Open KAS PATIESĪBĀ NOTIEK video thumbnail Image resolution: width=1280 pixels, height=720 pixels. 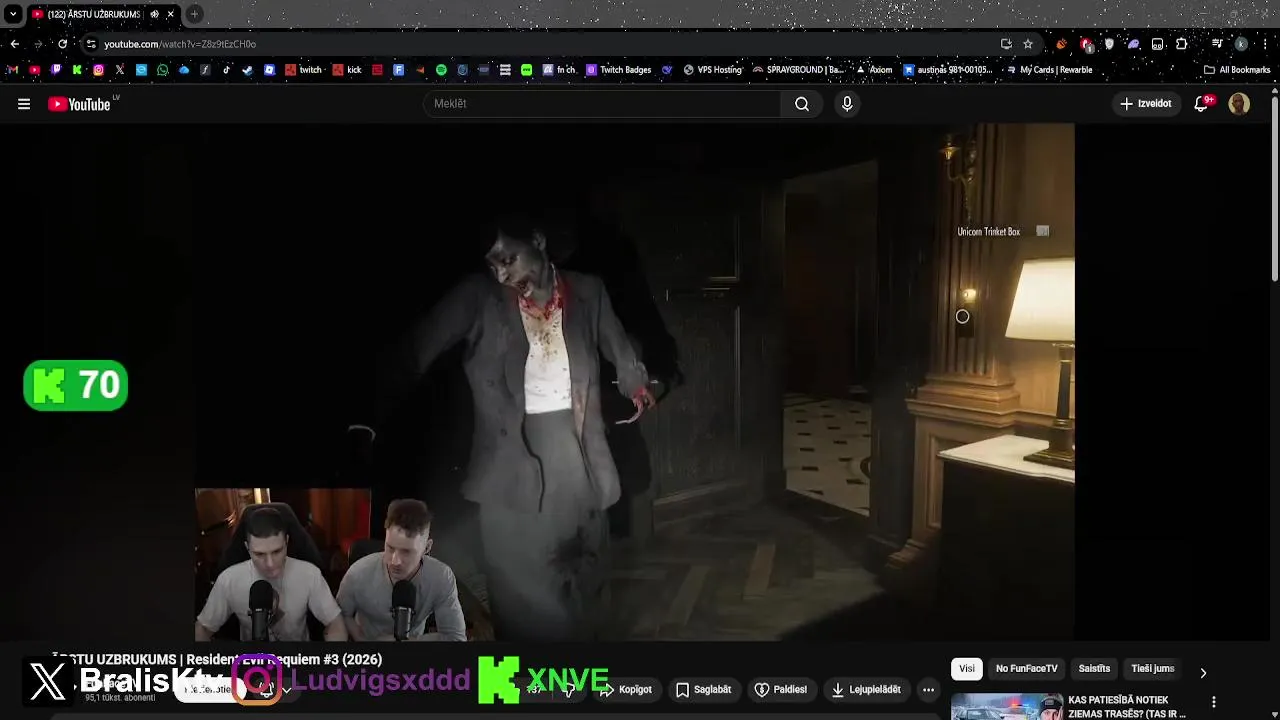coord(1007,706)
